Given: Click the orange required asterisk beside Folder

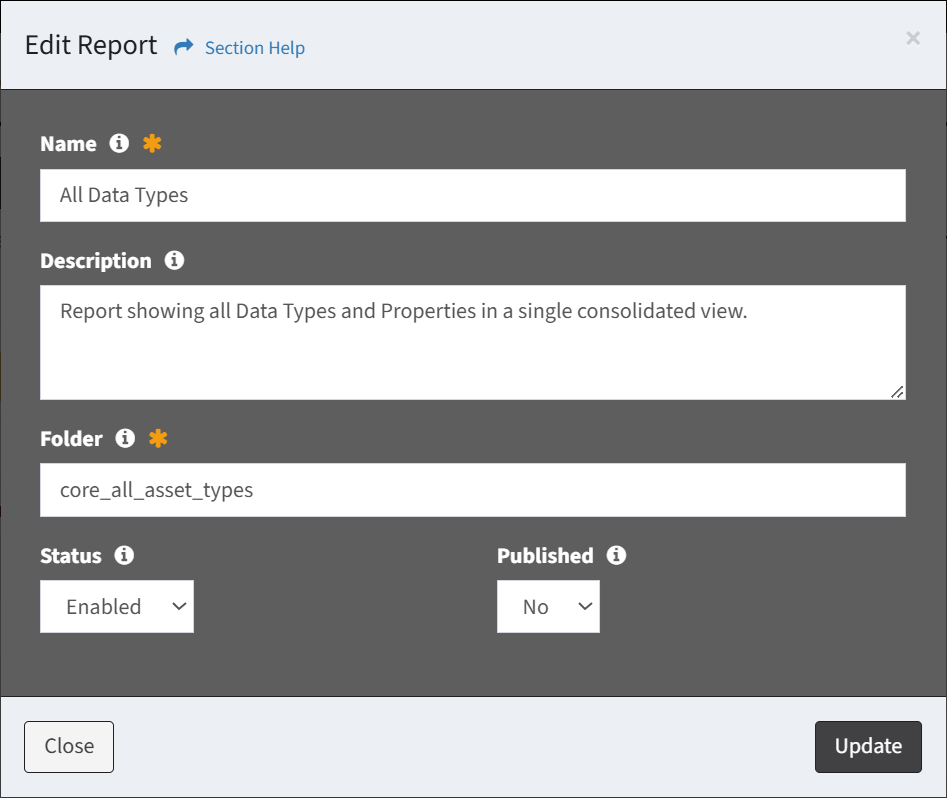Looking at the screenshot, I should [x=158, y=438].
